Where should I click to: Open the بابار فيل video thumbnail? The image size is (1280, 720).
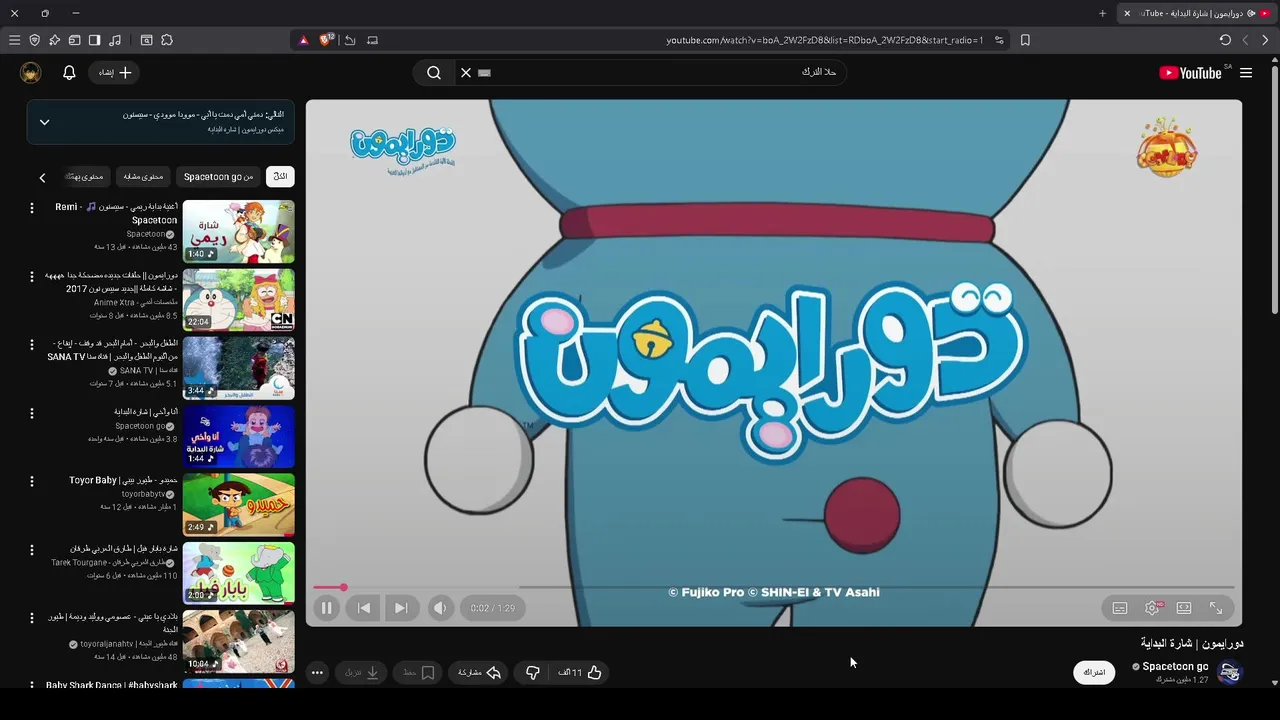click(x=239, y=572)
